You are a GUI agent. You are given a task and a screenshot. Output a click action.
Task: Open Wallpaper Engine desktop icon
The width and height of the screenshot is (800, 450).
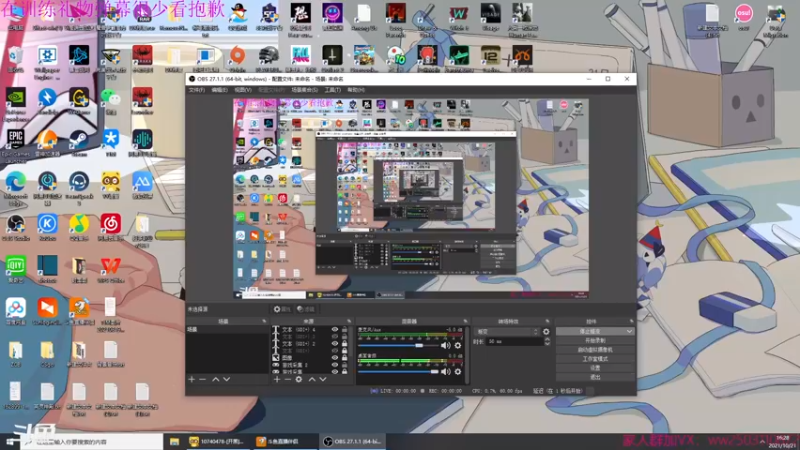(x=47, y=62)
